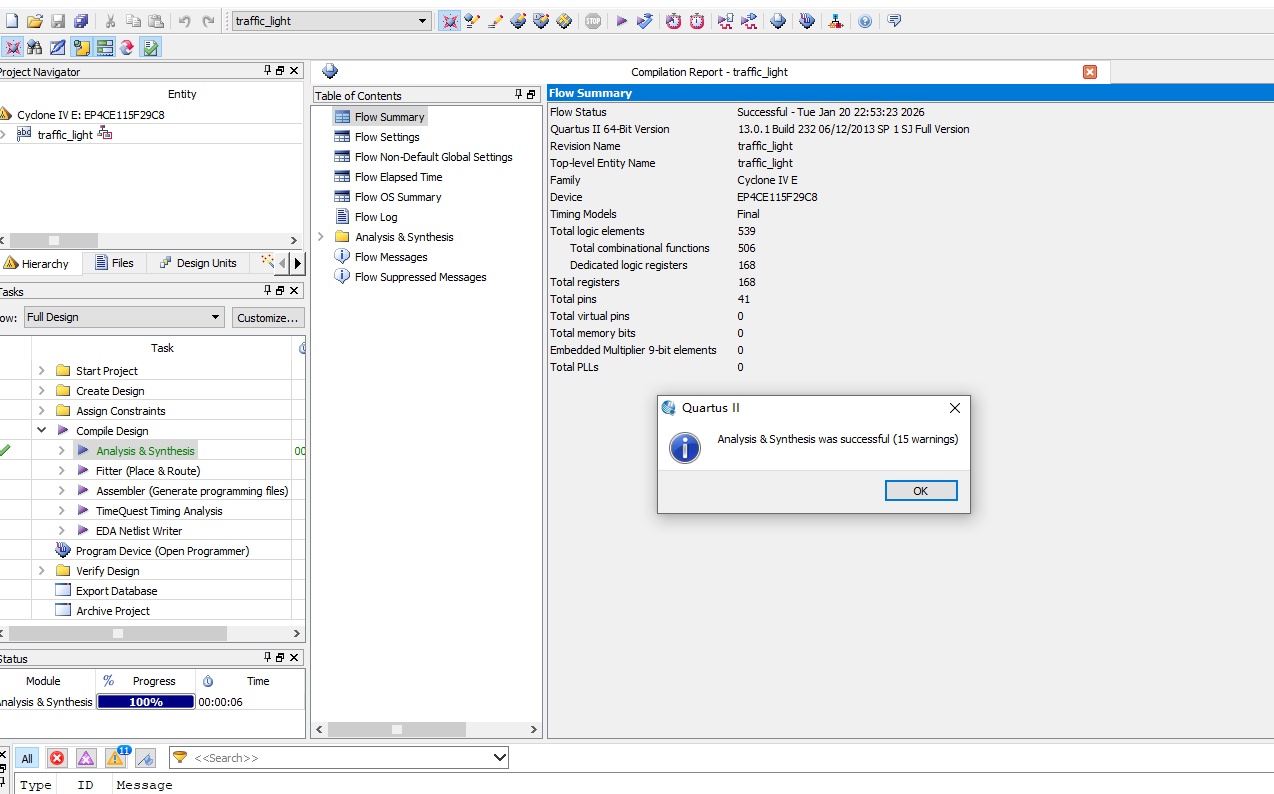The width and height of the screenshot is (1274, 794).
Task: Click the Stop Processing icon
Action: (593, 21)
